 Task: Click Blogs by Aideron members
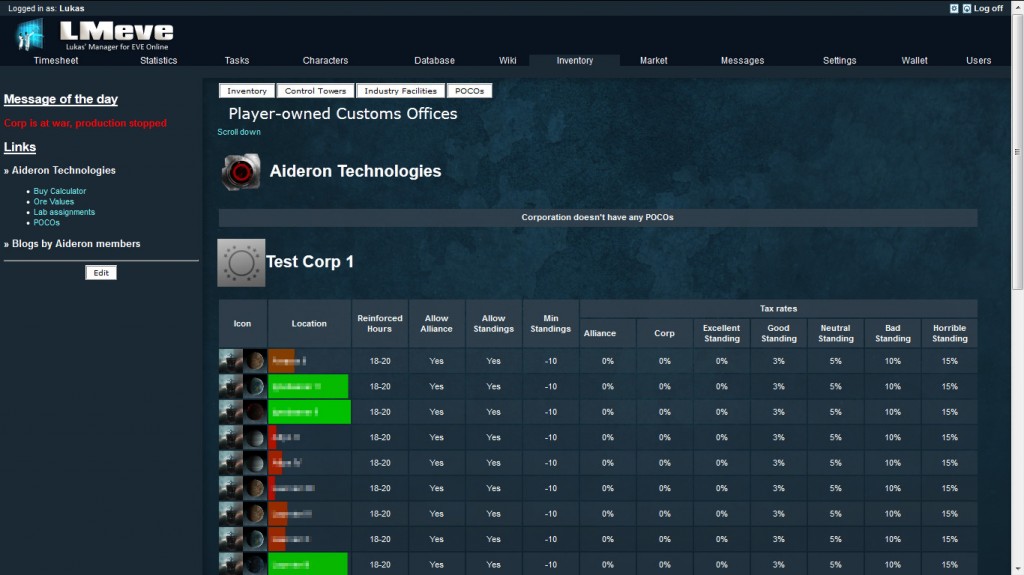(76, 243)
